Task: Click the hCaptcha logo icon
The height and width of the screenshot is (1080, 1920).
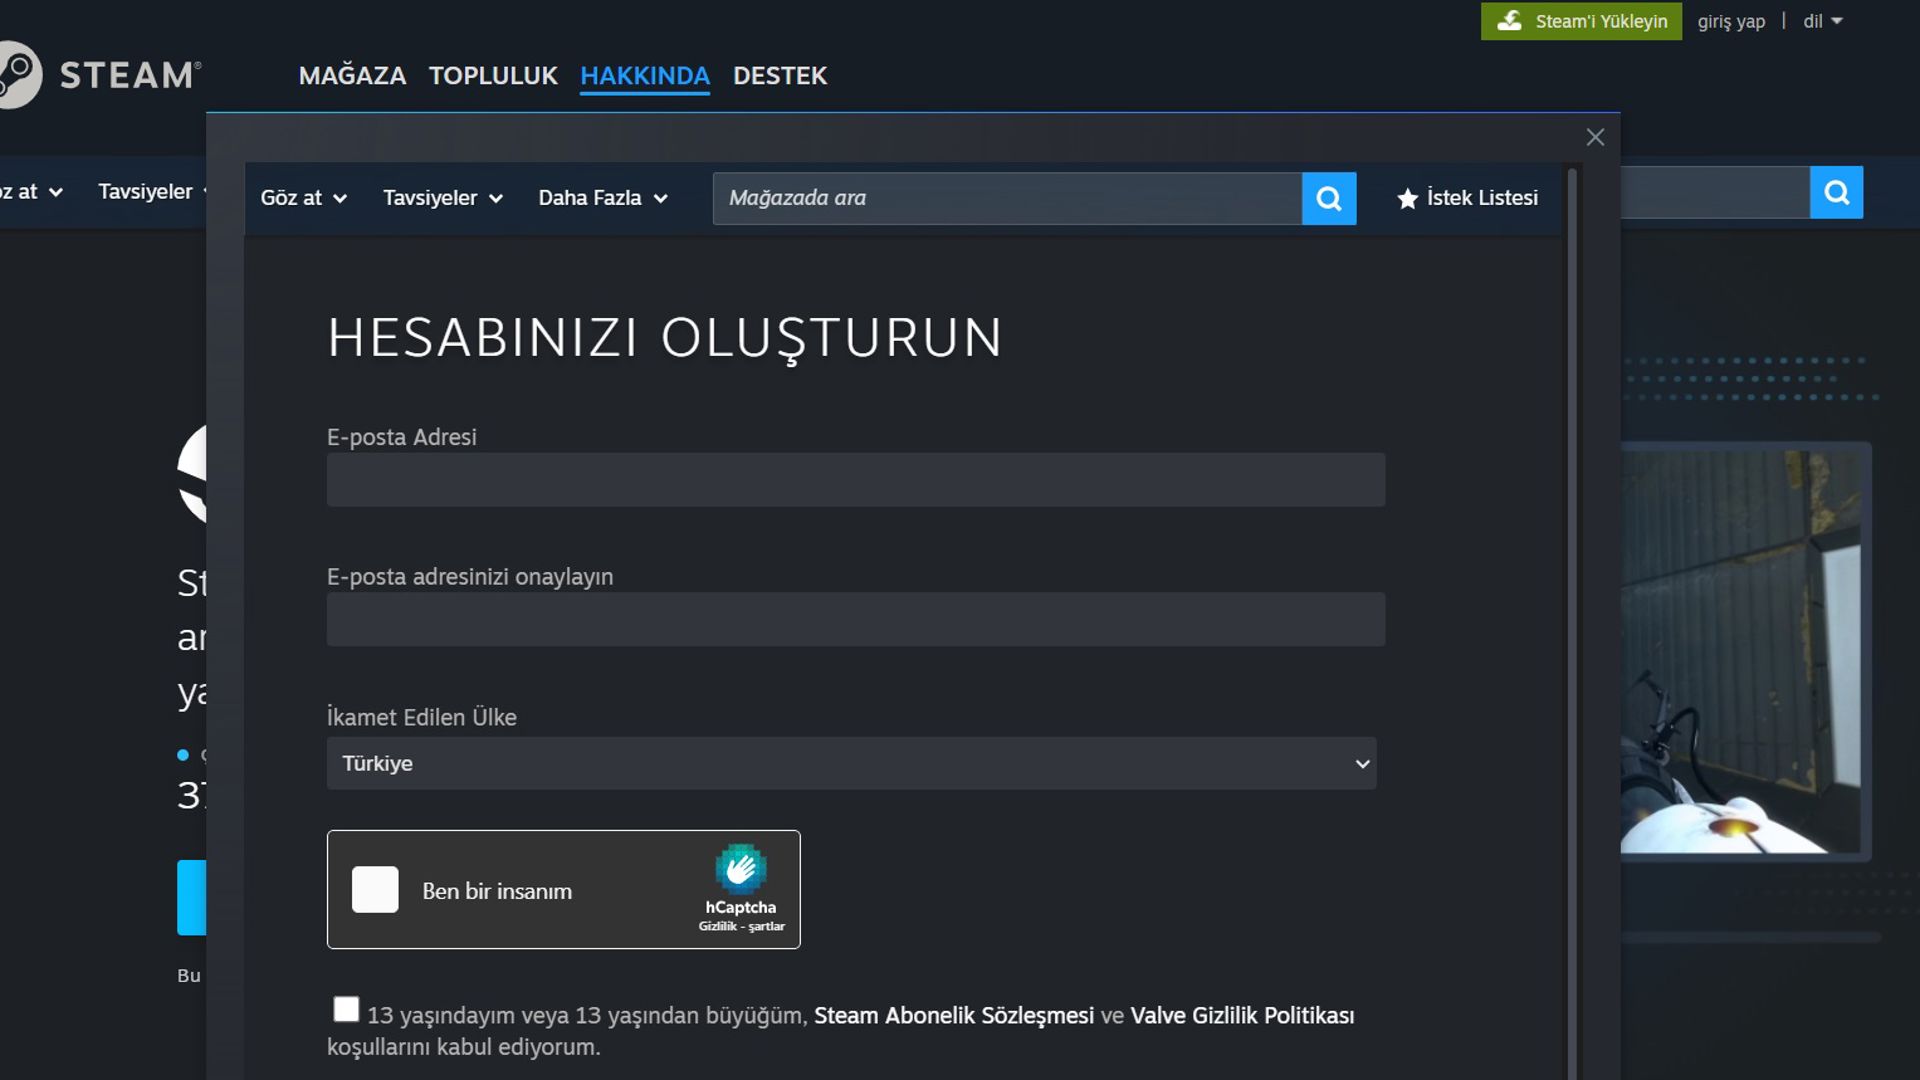Action: click(x=740, y=869)
